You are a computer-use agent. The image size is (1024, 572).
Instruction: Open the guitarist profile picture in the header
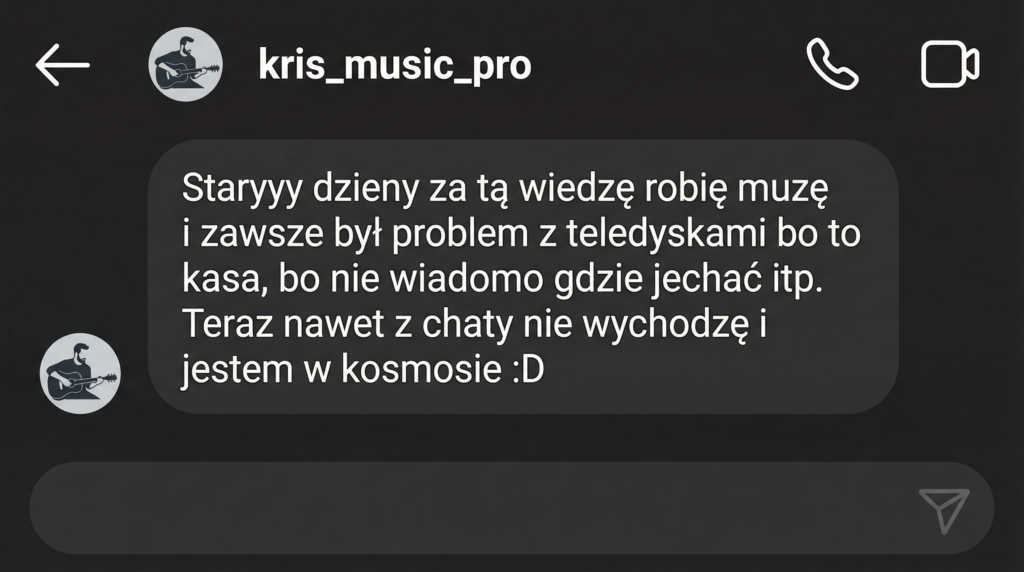coord(185,64)
